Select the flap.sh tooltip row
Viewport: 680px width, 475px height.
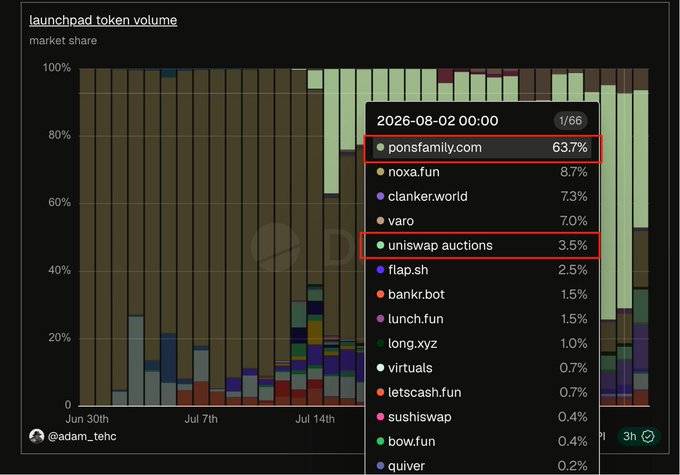[482, 270]
